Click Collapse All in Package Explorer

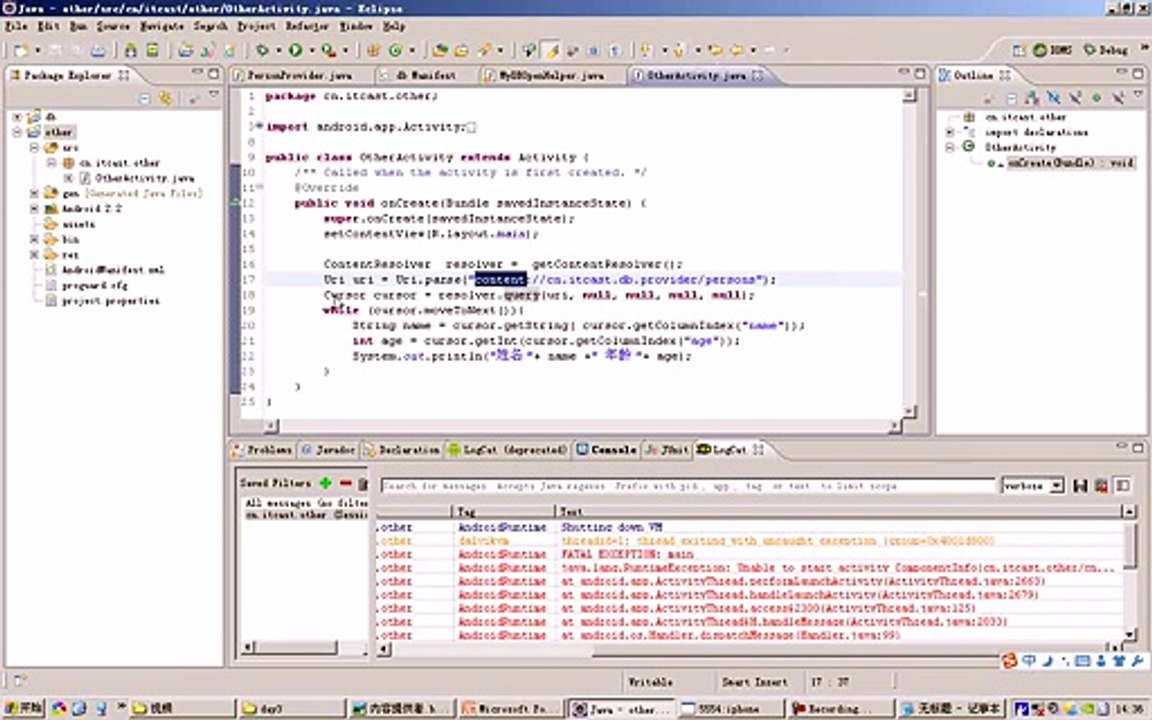[145, 98]
